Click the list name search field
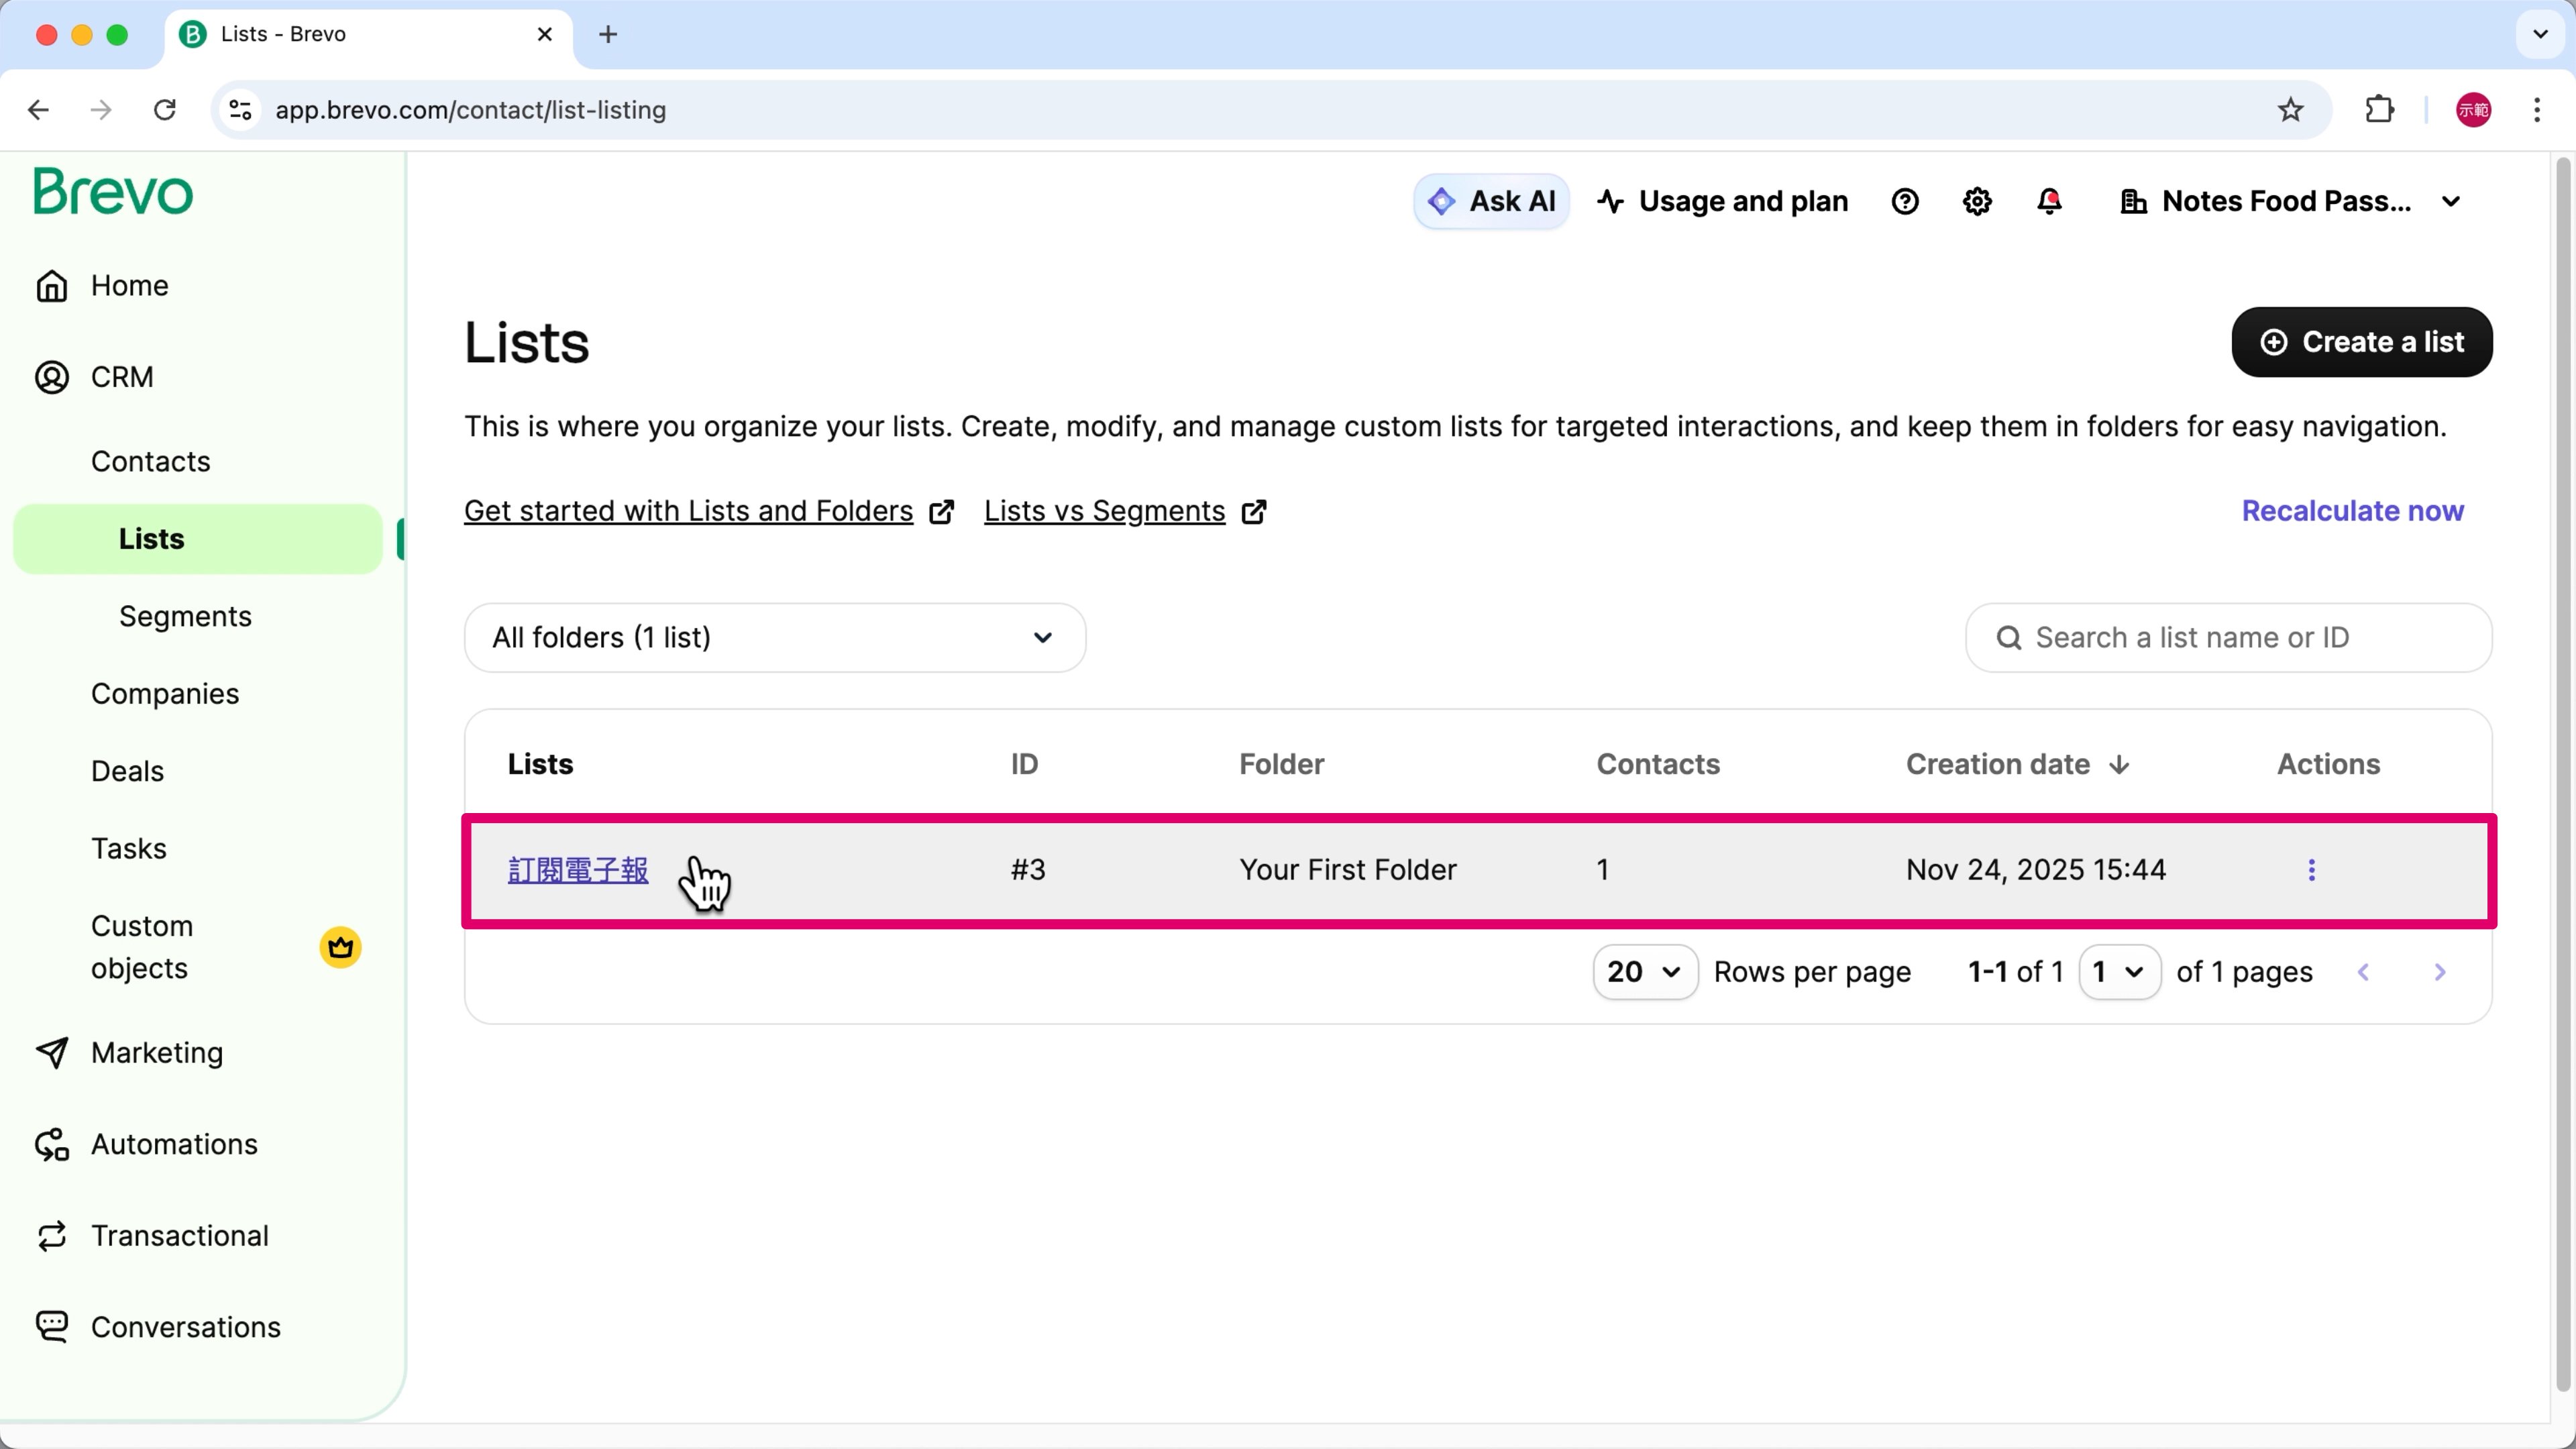Image resolution: width=2576 pixels, height=1449 pixels. [x=2228, y=638]
